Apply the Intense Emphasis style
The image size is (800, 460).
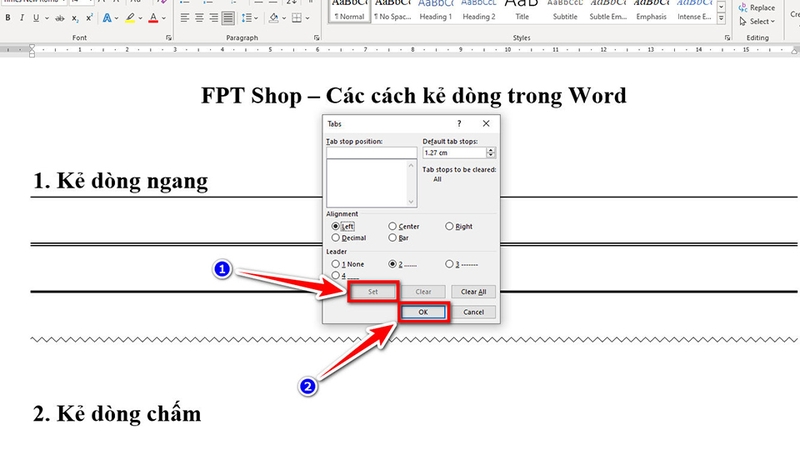[694, 11]
